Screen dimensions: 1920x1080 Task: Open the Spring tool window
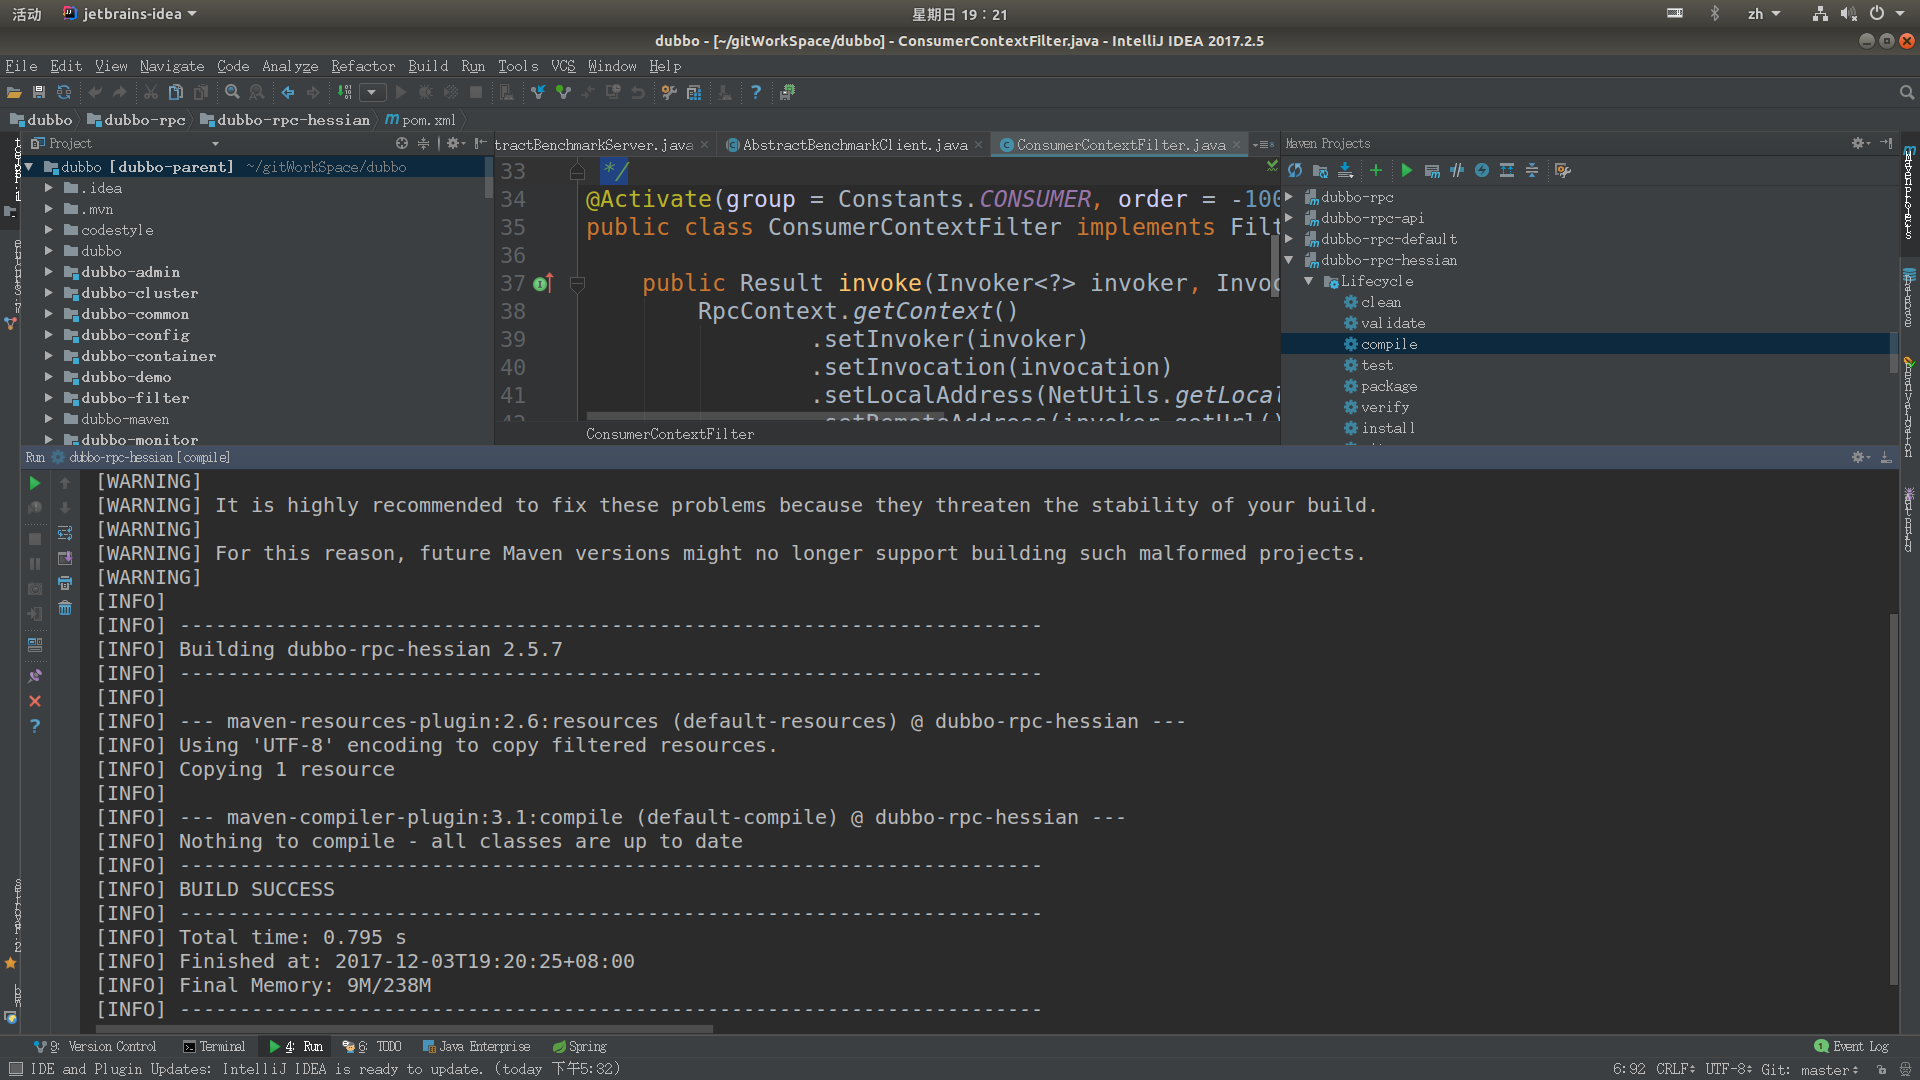coord(579,1046)
